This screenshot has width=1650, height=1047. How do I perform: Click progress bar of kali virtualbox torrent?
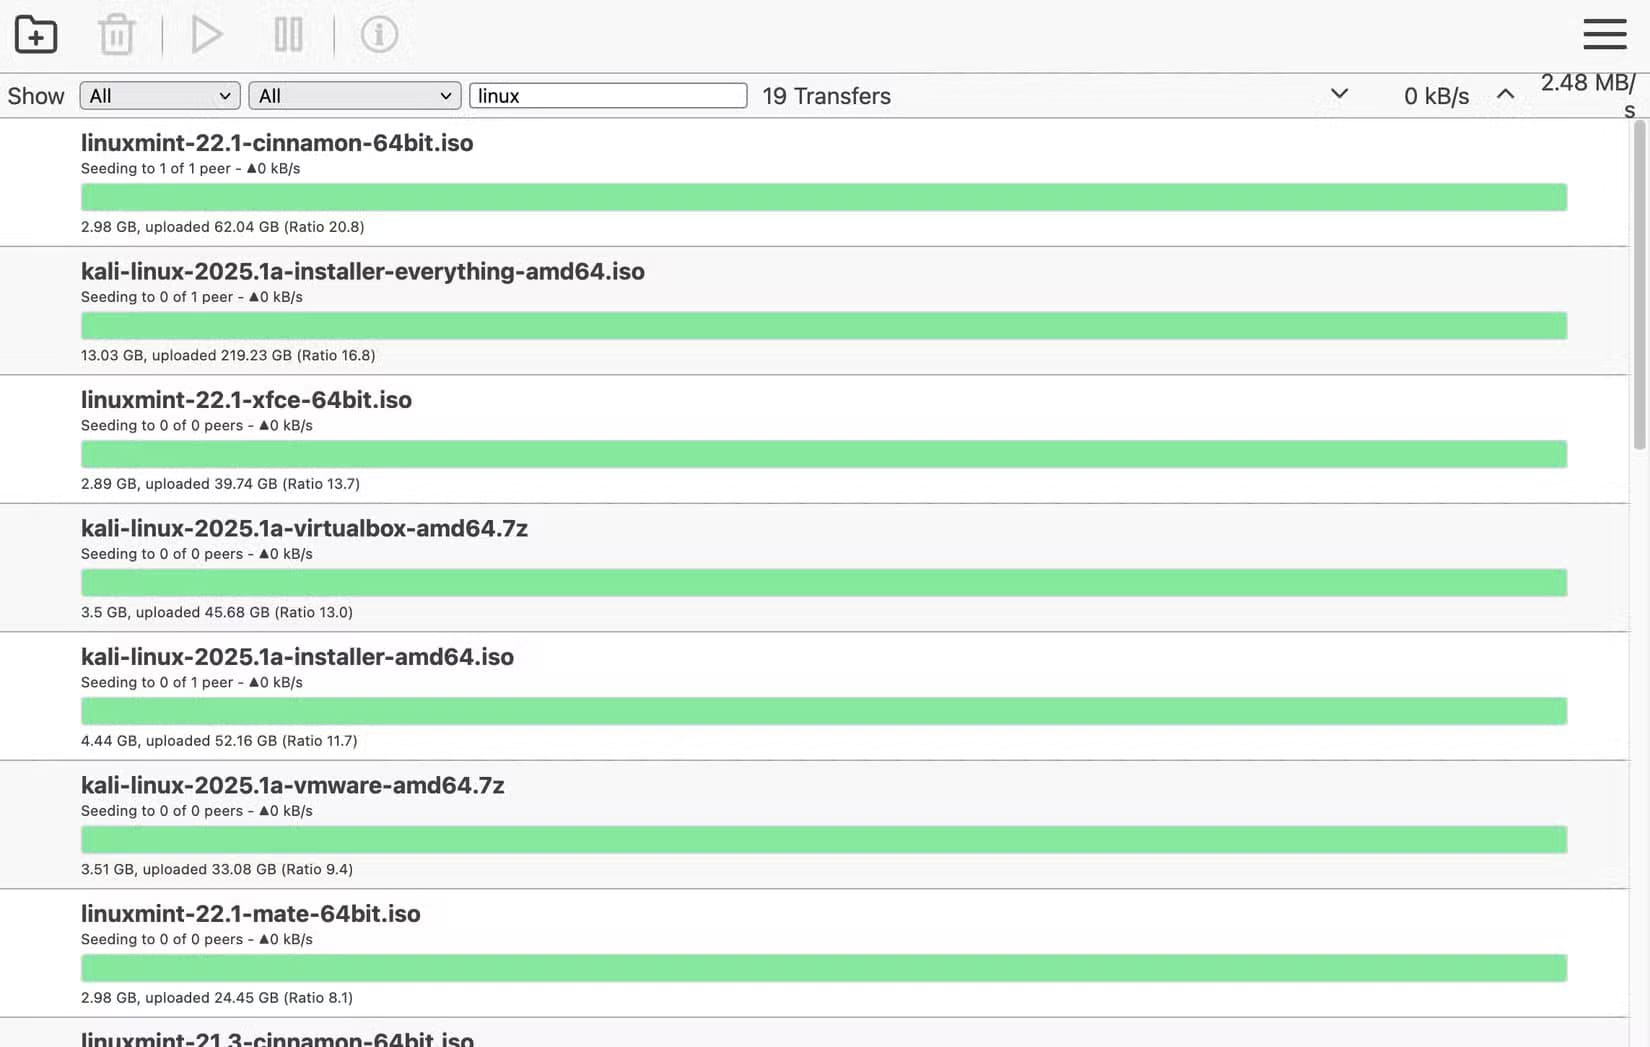click(824, 583)
